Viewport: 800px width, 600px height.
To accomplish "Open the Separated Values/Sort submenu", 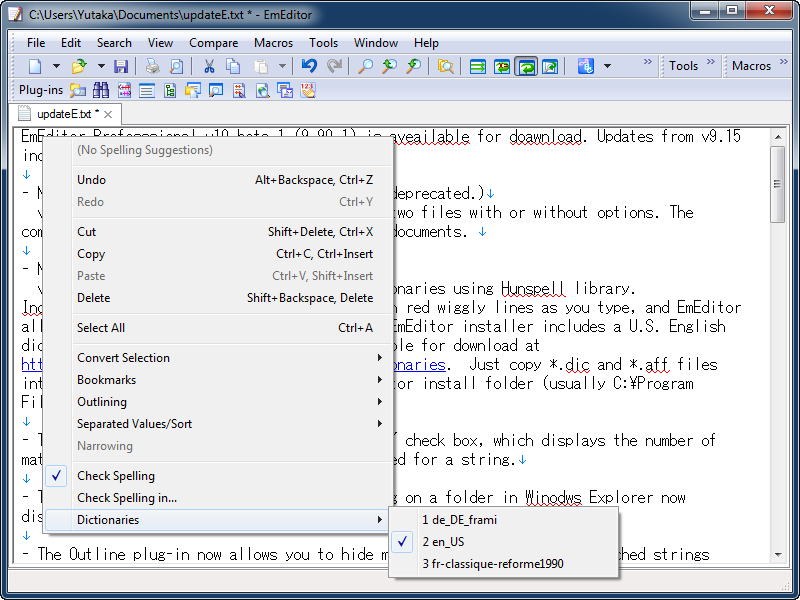I will click(x=218, y=423).
